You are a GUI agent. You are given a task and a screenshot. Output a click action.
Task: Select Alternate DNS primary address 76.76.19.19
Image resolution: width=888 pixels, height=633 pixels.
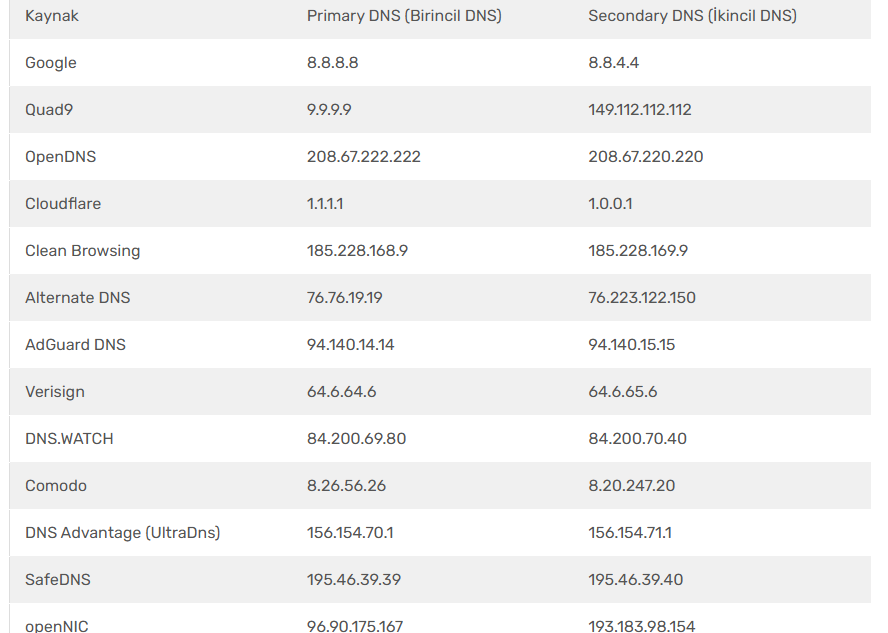click(x=344, y=298)
